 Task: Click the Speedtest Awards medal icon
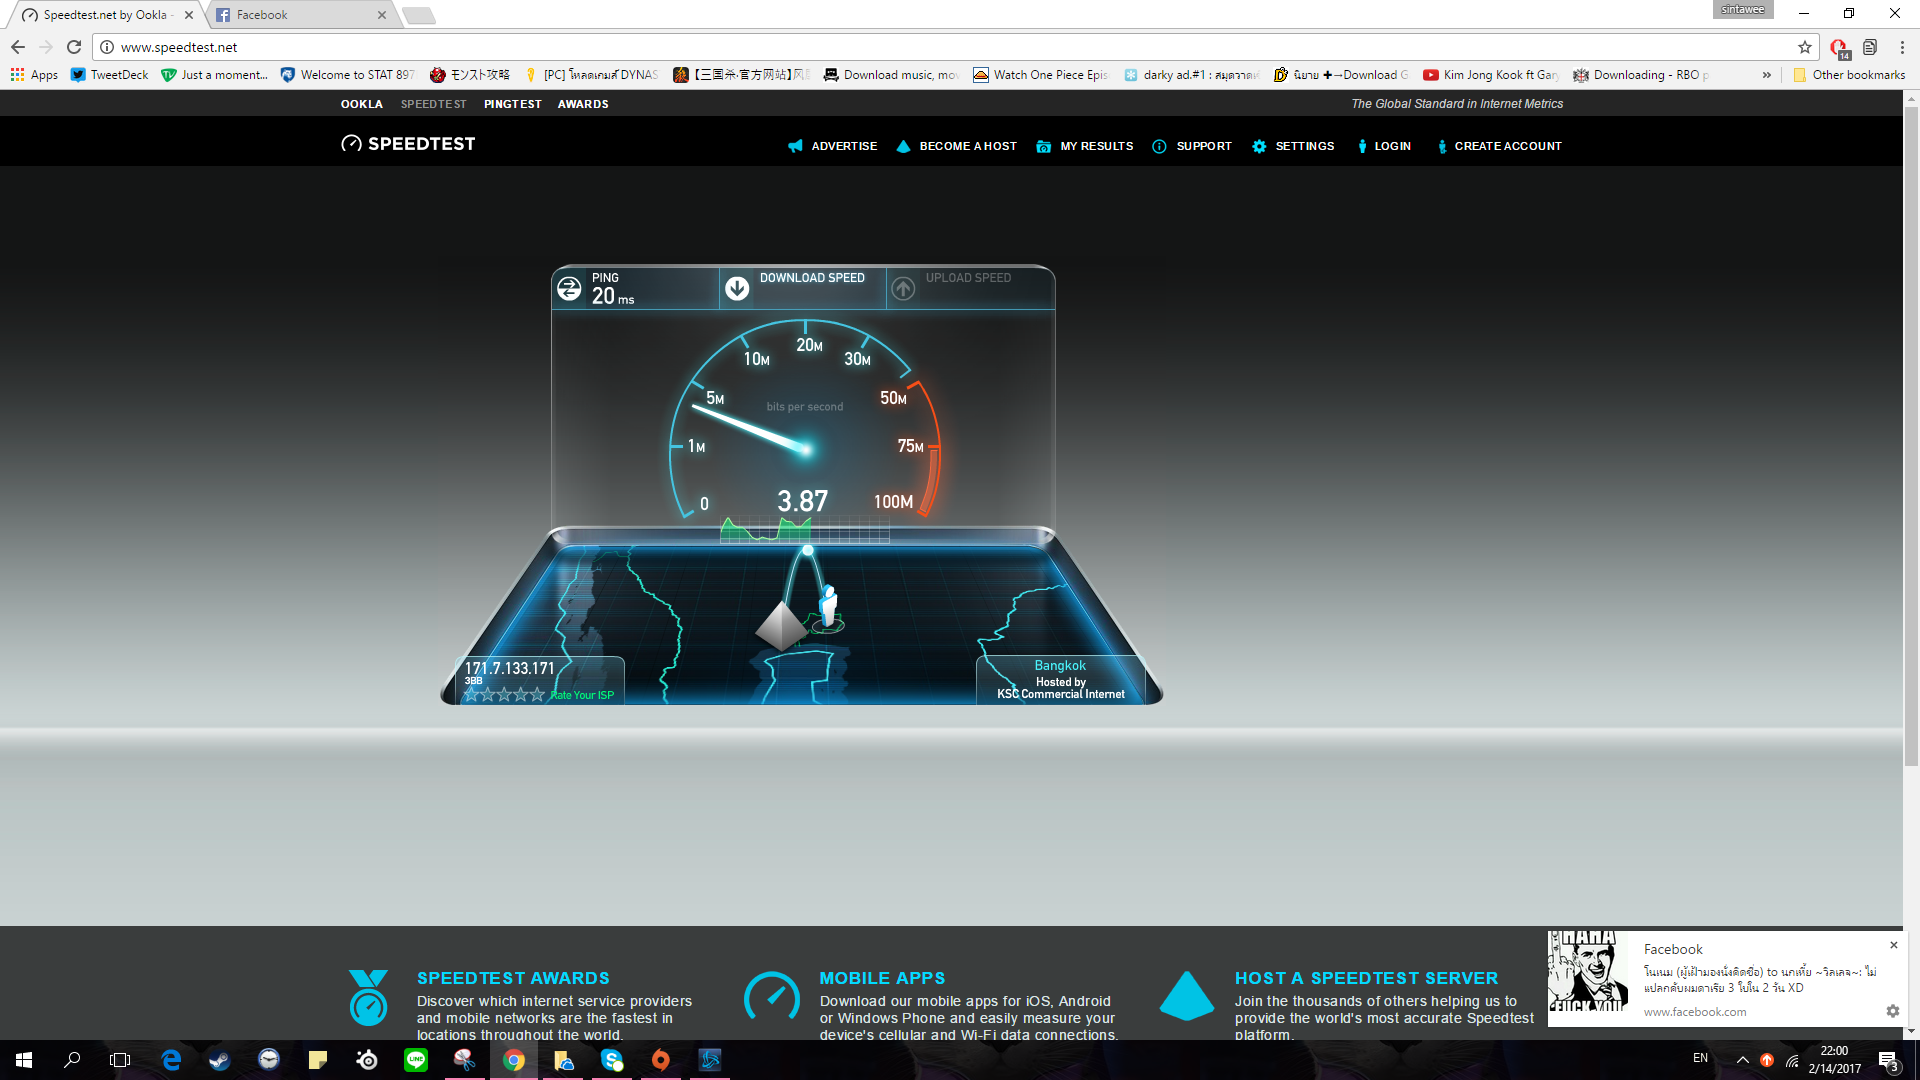[368, 997]
